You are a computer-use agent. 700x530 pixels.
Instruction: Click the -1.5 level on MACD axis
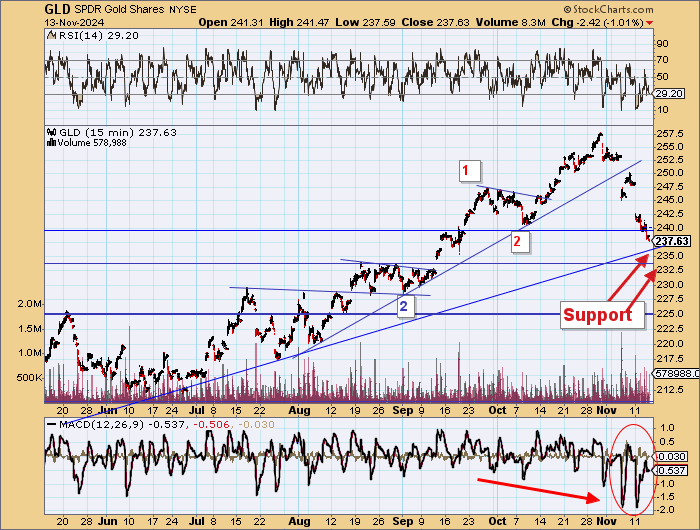(664, 497)
